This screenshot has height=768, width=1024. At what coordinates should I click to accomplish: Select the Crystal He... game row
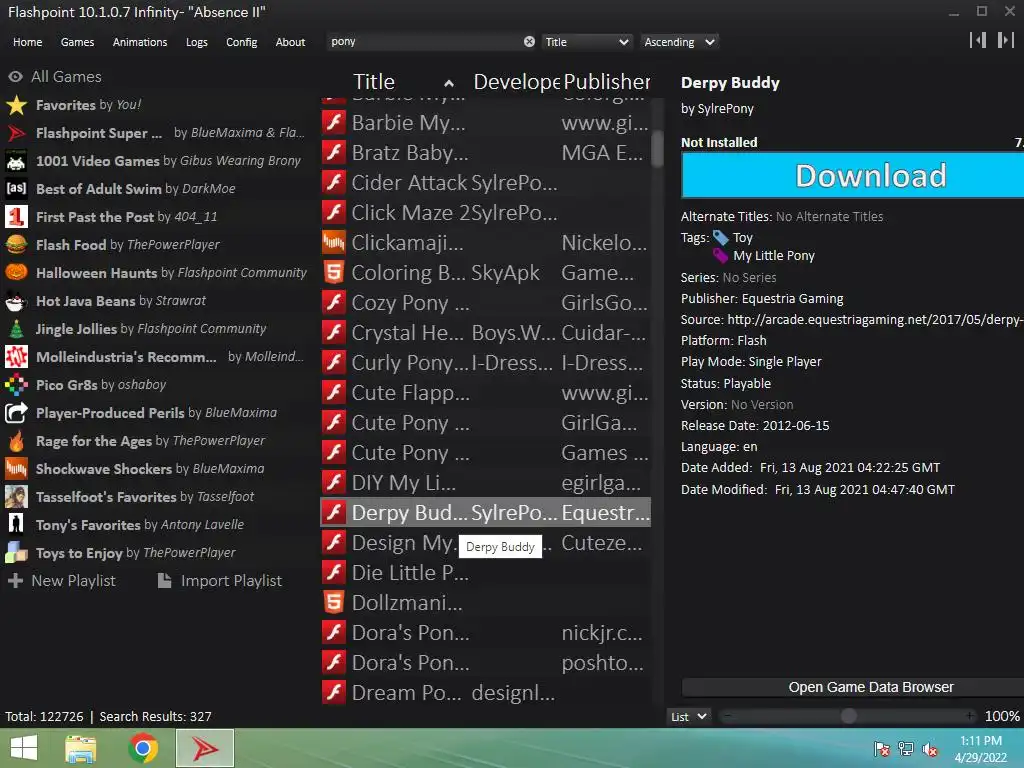(x=486, y=333)
